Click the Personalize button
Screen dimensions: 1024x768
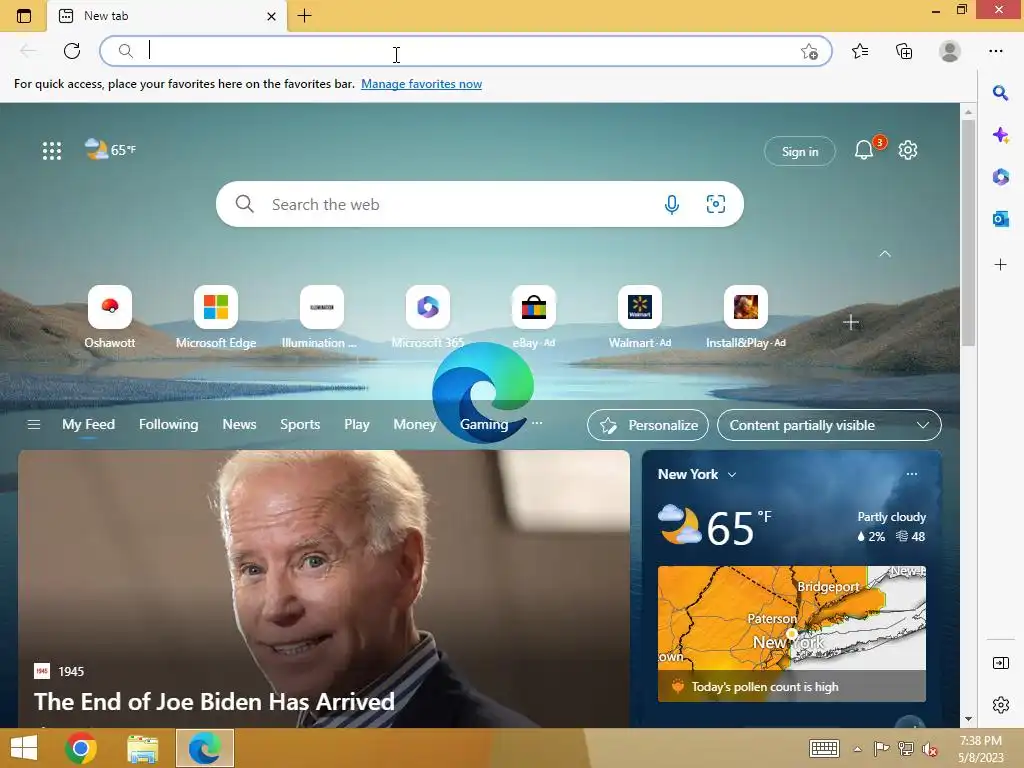648,425
